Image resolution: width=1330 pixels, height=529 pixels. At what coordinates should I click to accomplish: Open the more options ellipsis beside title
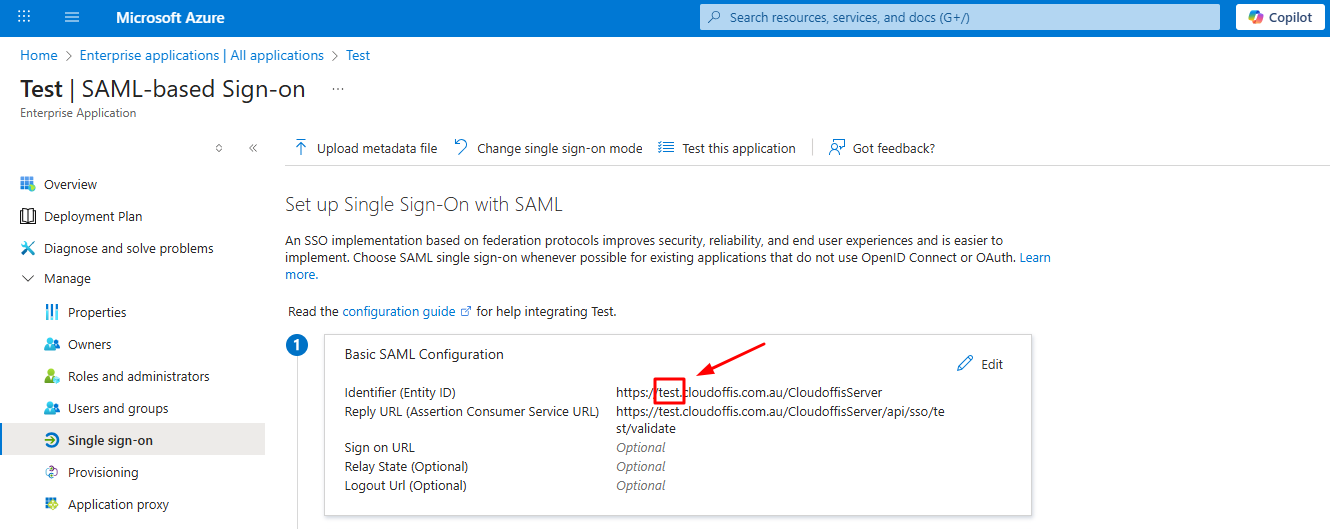click(338, 89)
